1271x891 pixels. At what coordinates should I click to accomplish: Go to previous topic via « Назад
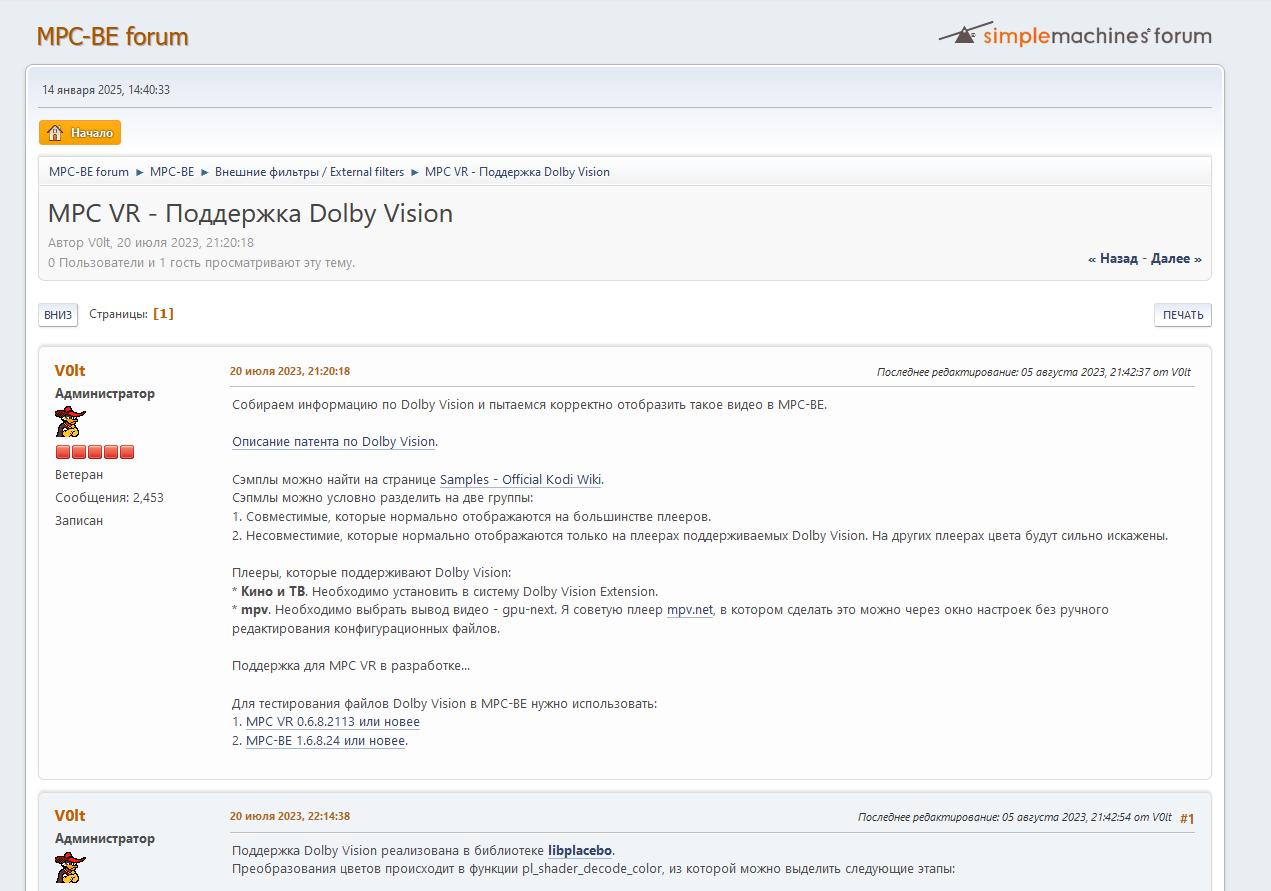tap(1113, 258)
